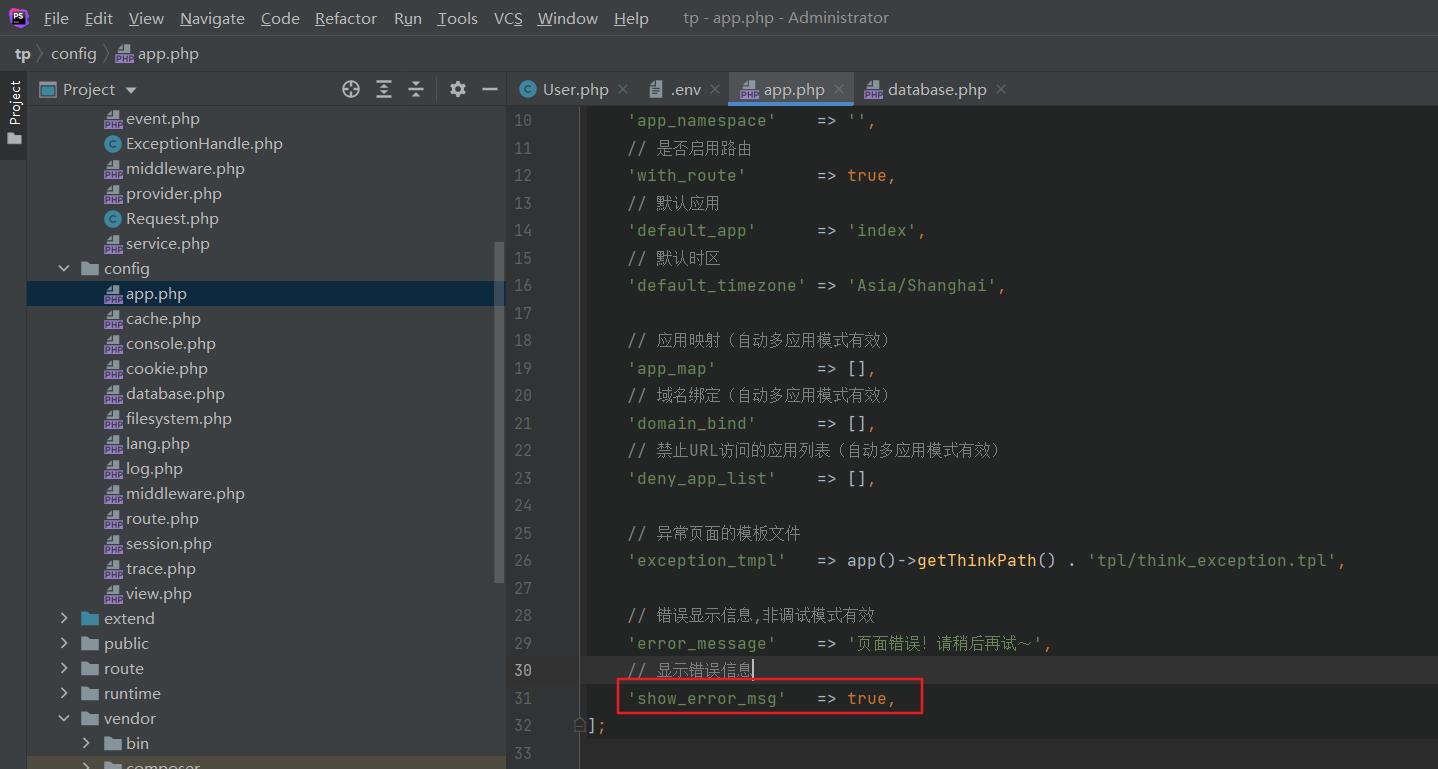Viewport: 1438px width, 769px height.
Task: Click line number 26 in the gutter
Action: point(523,561)
